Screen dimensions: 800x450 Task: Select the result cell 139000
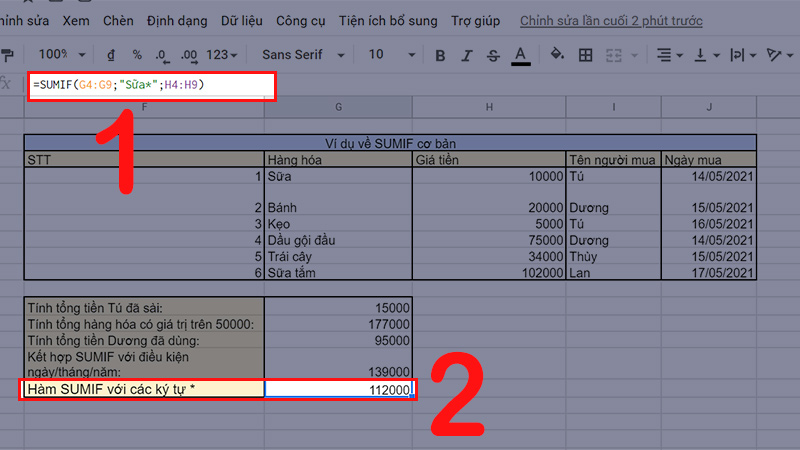click(338, 364)
